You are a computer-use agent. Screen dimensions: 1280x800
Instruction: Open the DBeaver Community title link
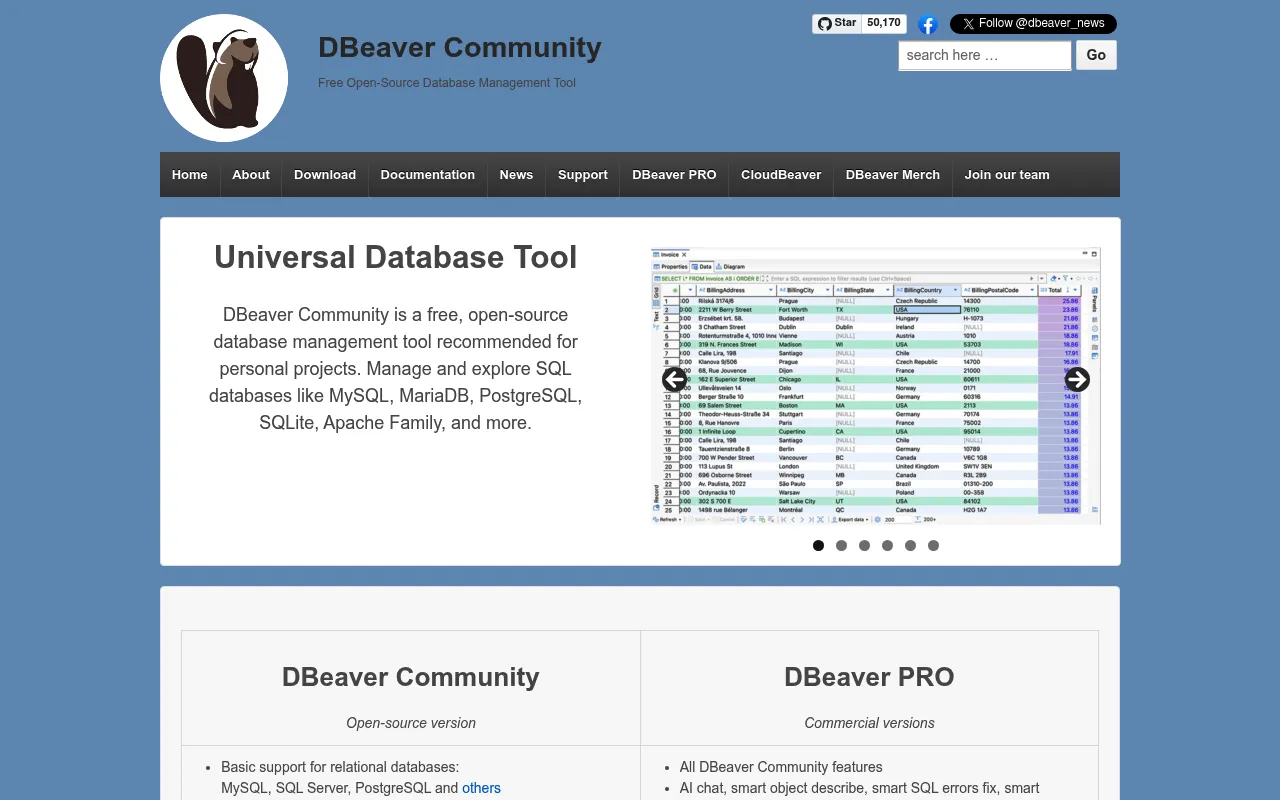click(x=460, y=47)
